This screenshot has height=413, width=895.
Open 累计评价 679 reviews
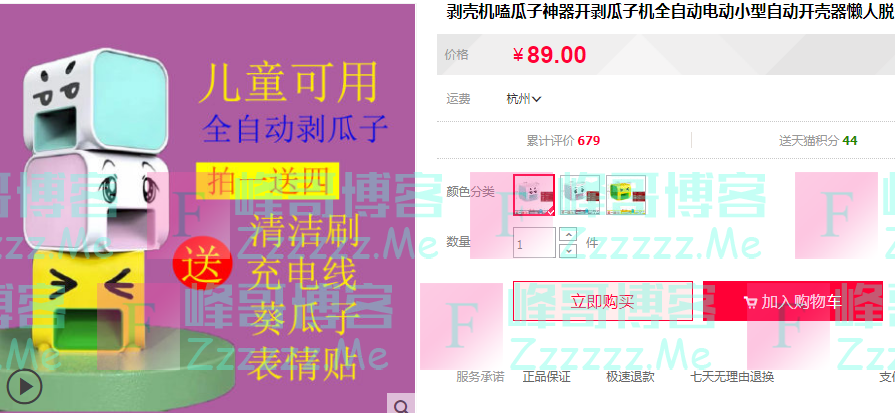(x=563, y=140)
